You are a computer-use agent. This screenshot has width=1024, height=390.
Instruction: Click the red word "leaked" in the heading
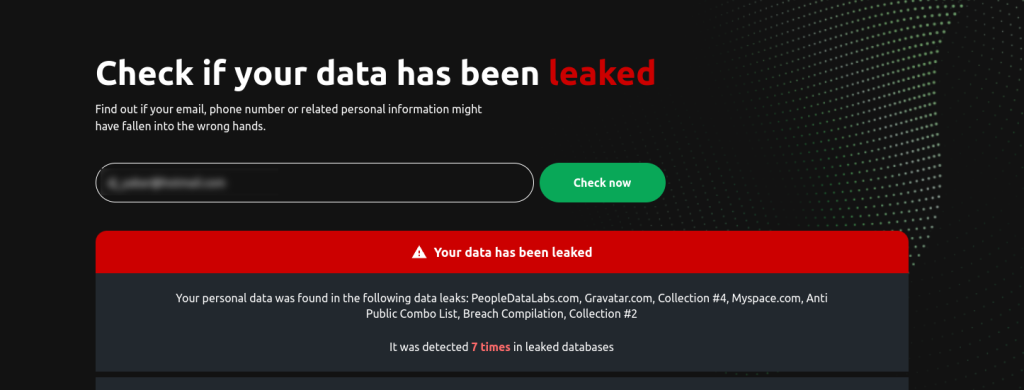[601, 73]
